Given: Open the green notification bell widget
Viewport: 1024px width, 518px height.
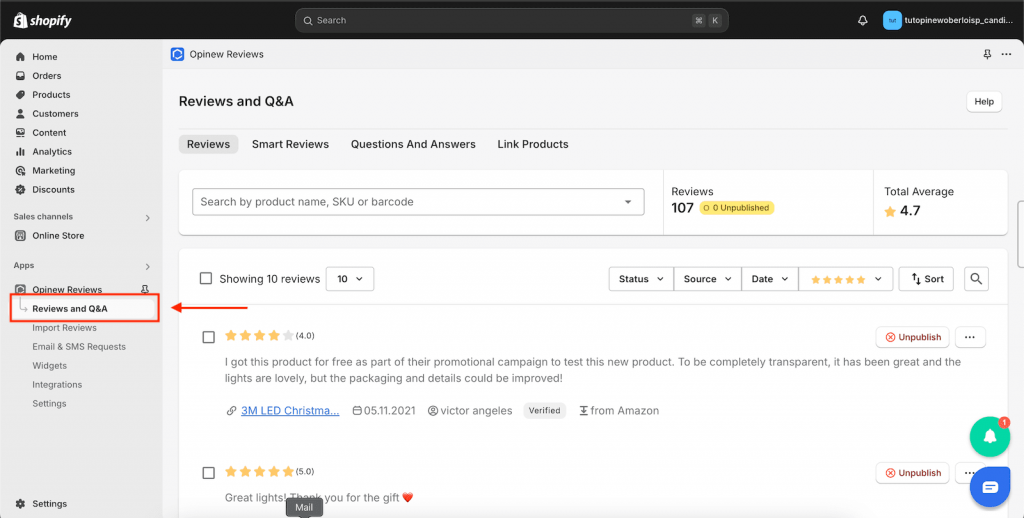Looking at the screenshot, I should click(x=989, y=436).
